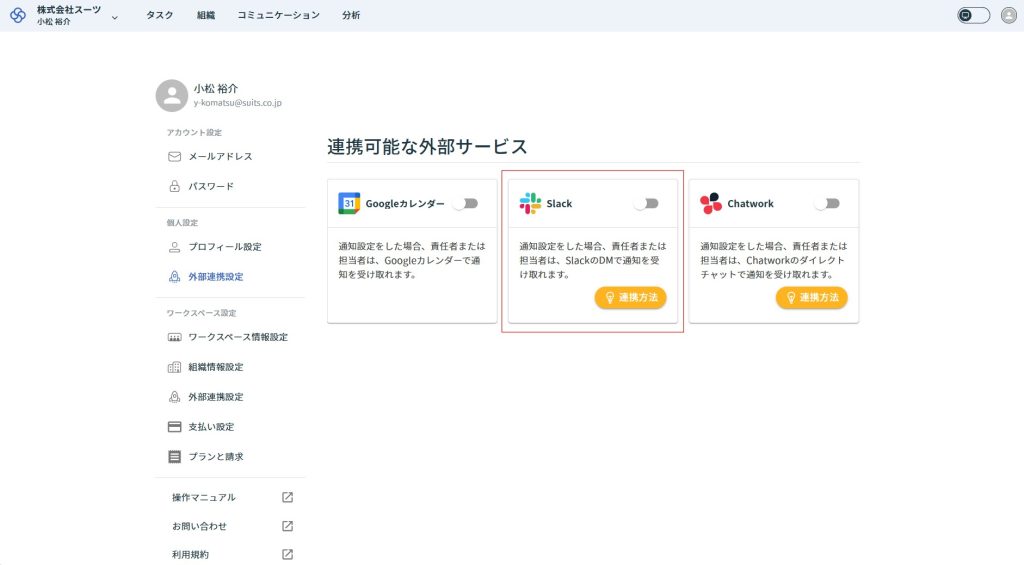This screenshot has height=565, width=1024.
Task: Click the large profile avatar of 小松 裕介
Action: click(x=172, y=95)
